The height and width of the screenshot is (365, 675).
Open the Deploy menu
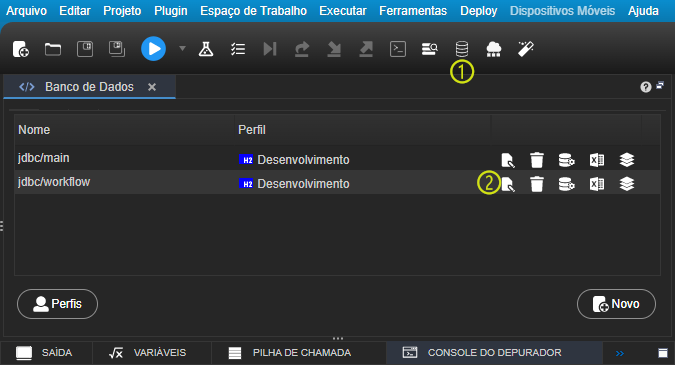click(x=479, y=11)
